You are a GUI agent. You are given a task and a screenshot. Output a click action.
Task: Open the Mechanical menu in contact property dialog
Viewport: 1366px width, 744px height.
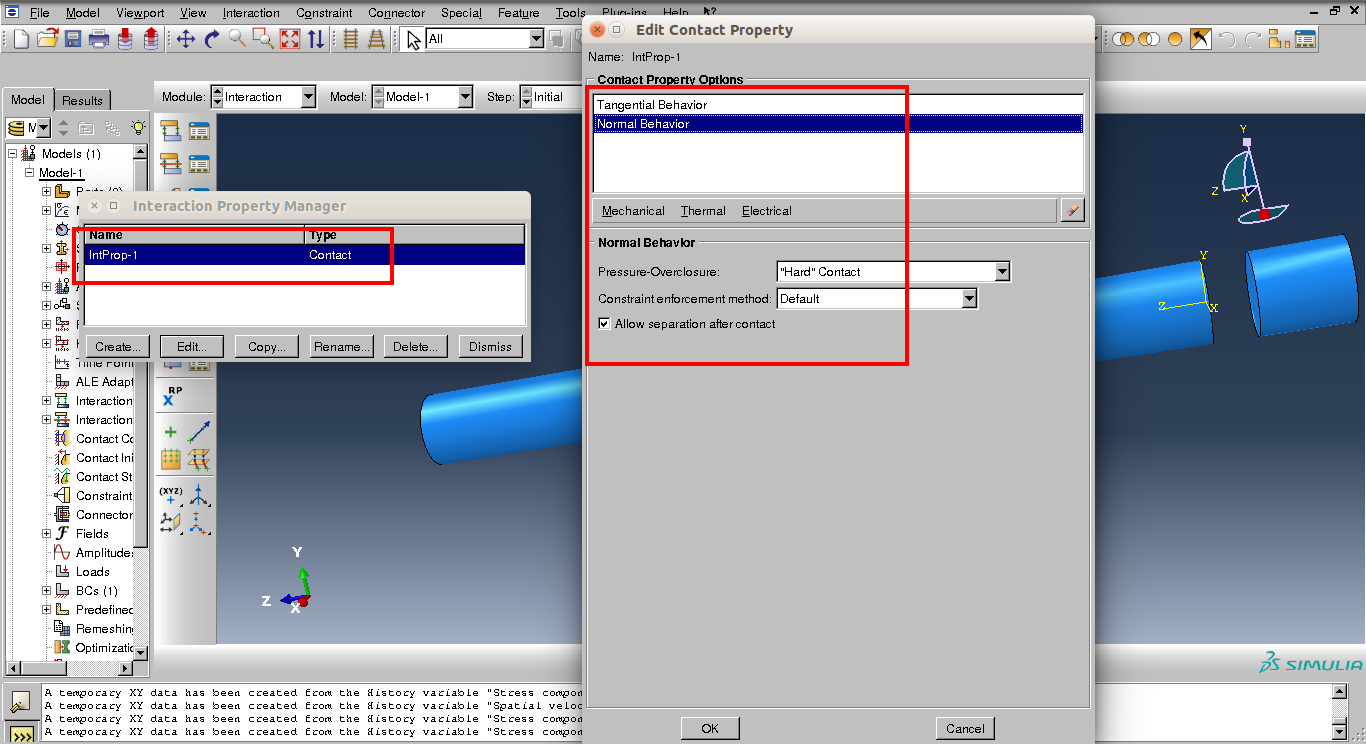click(633, 211)
